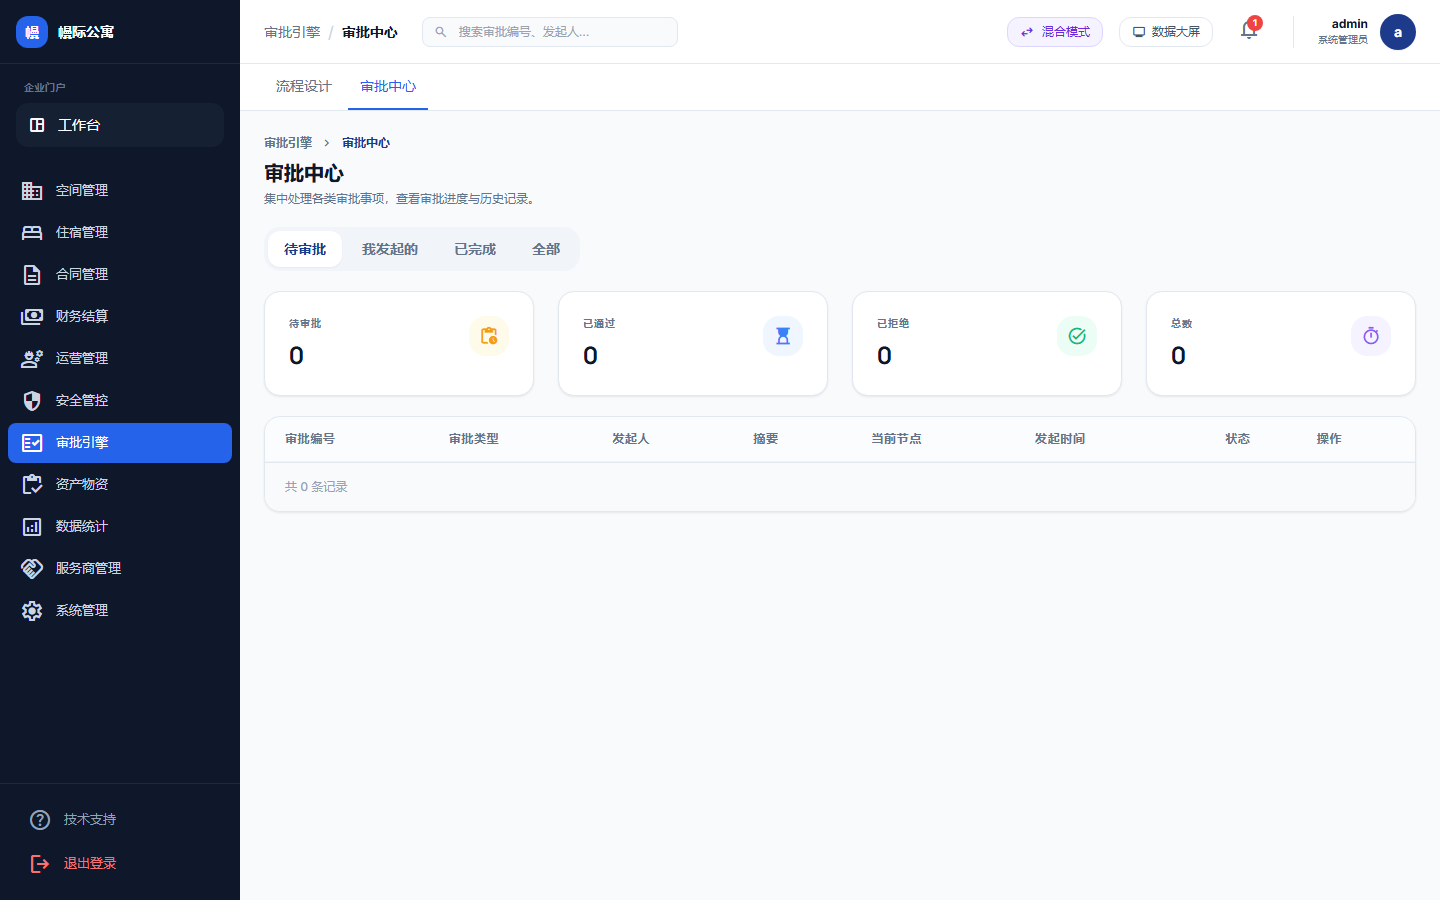
Task: Enable the 已完成 filter option
Action: point(474,248)
